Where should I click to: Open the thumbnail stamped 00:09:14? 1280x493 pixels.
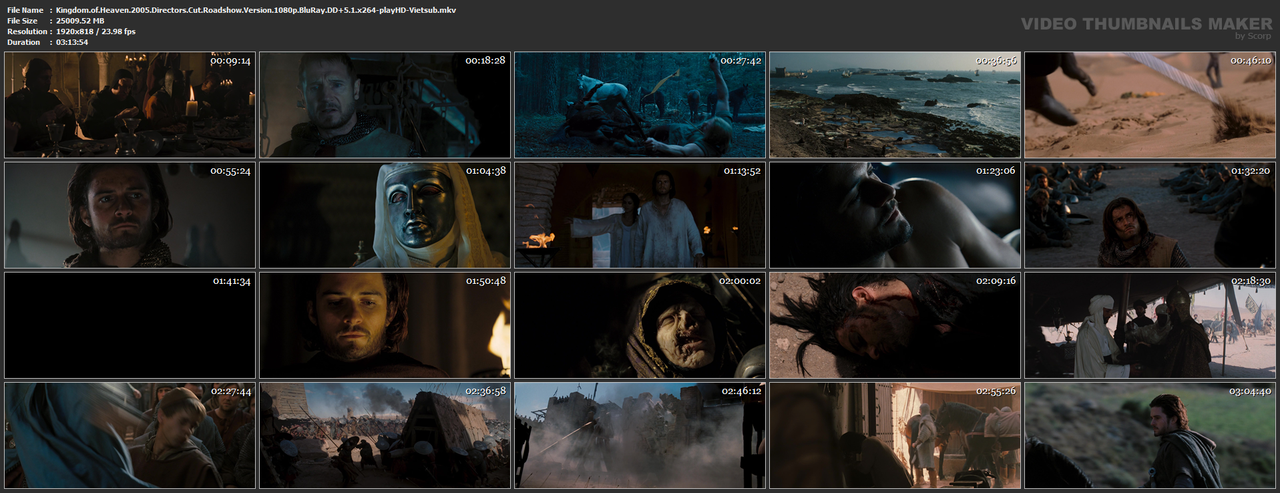[x=130, y=105]
